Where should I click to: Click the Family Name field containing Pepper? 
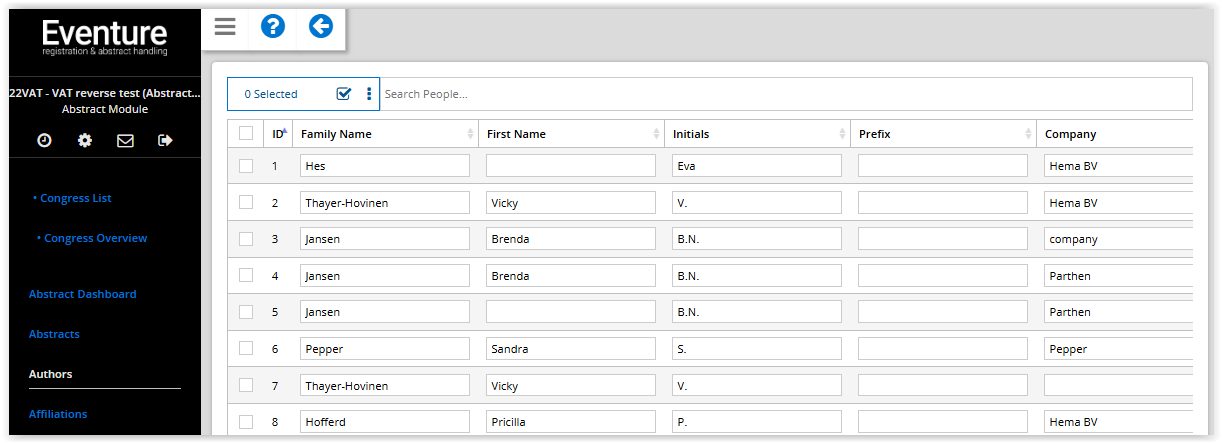pyautogui.click(x=385, y=349)
